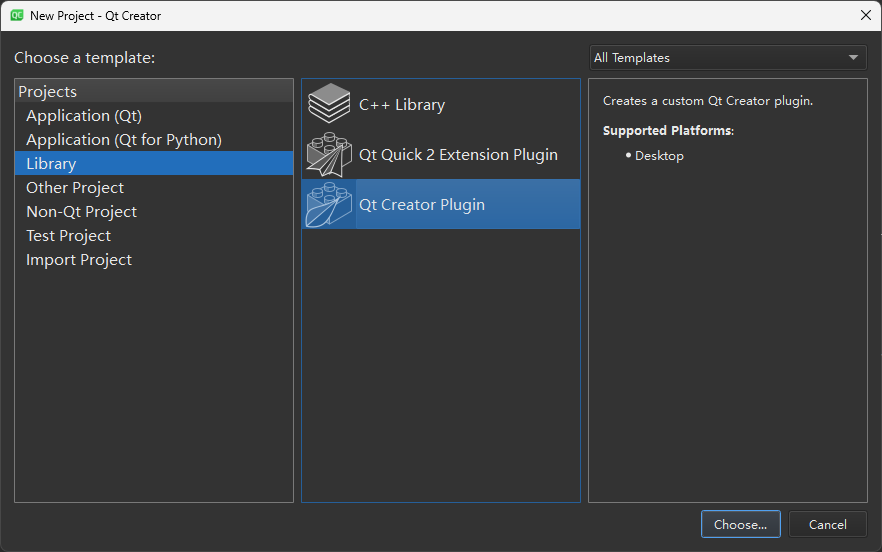Click the Qt Creator logo in title bar
The width and height of the screenshot is (882, 552).
point(17,15)
